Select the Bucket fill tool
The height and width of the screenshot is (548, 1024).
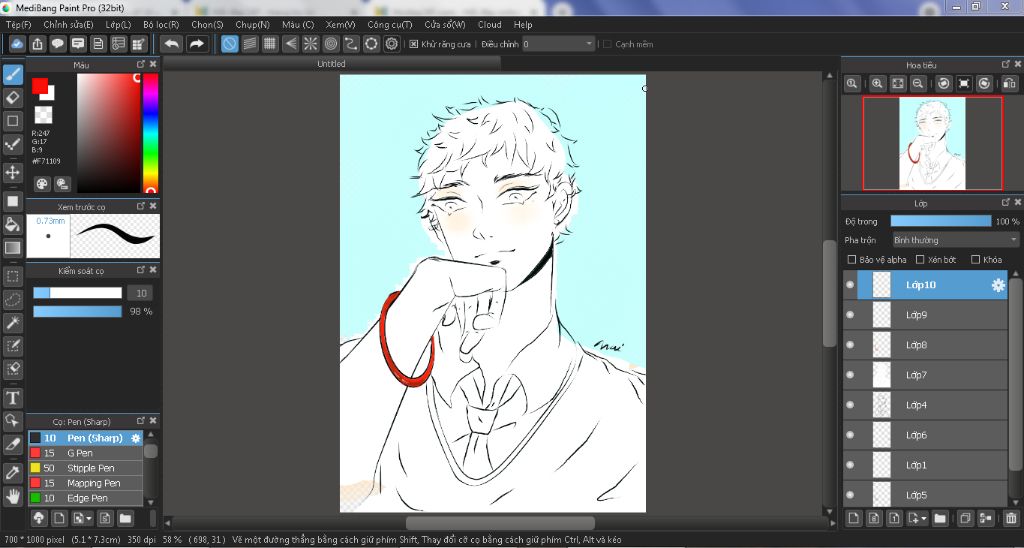click(12, 225)
